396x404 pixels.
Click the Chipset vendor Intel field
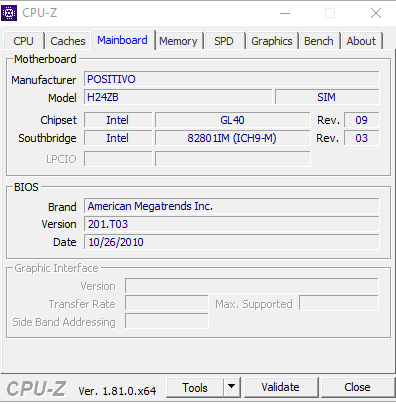pos(118,120)
